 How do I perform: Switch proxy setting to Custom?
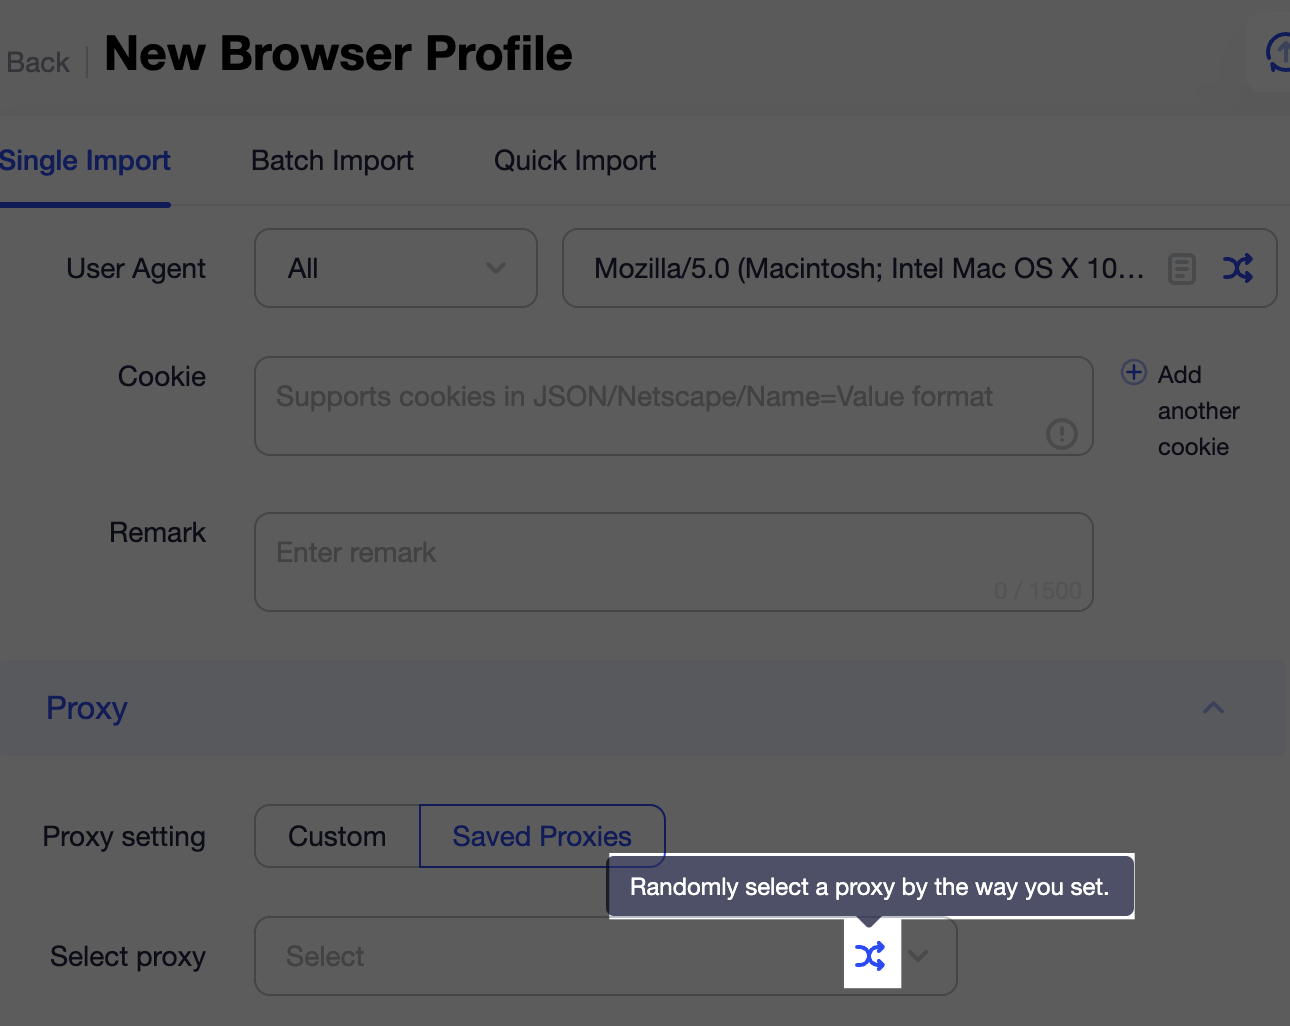point(337,836)
